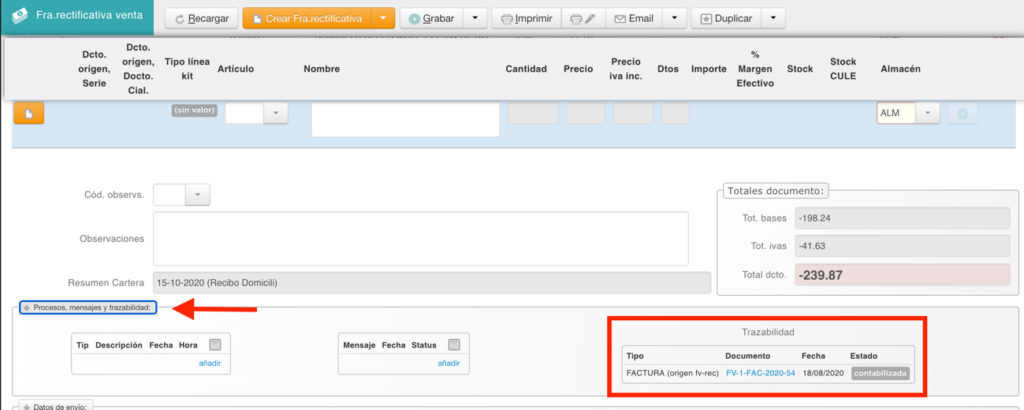The width and height of the screenshot is (1024, 410).
Task: Click the Grabar save button
Action: 432,19
